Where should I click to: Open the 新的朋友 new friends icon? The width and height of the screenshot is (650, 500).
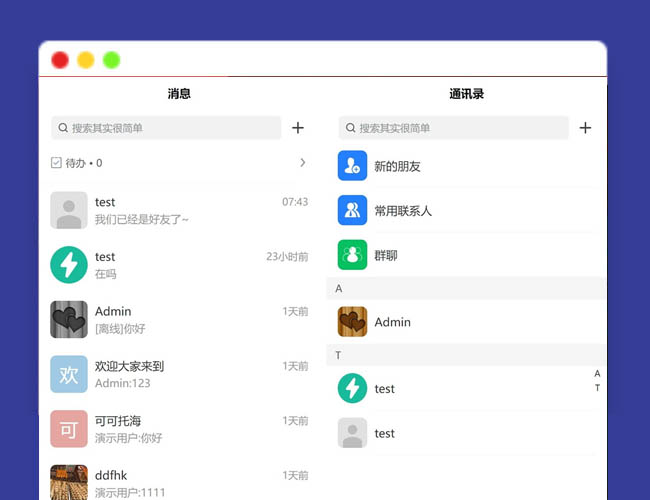[352, 166]
